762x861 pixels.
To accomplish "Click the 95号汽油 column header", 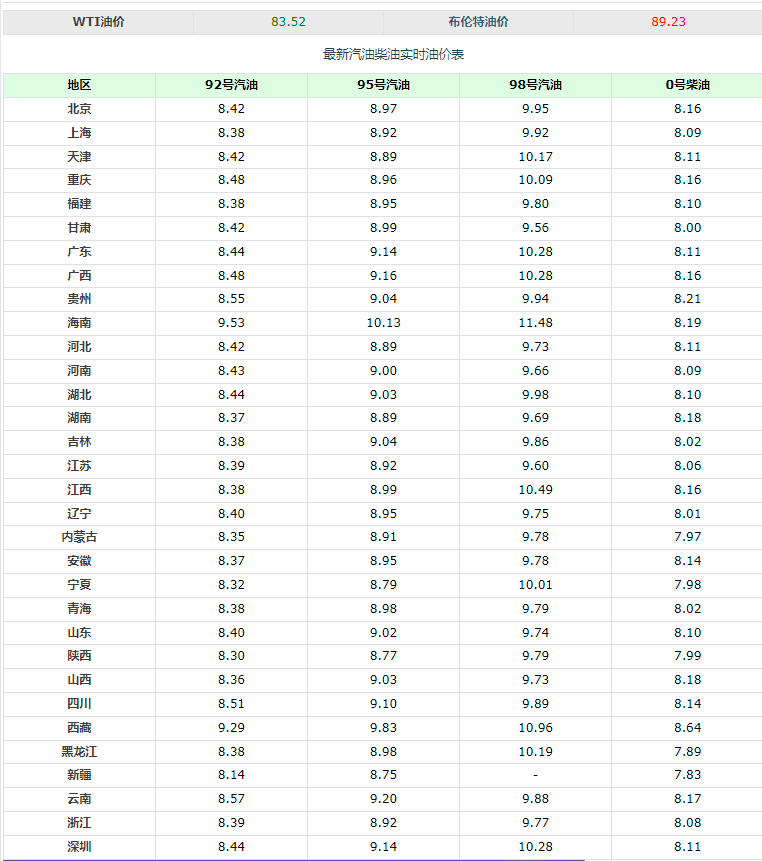I will (383, 85).
